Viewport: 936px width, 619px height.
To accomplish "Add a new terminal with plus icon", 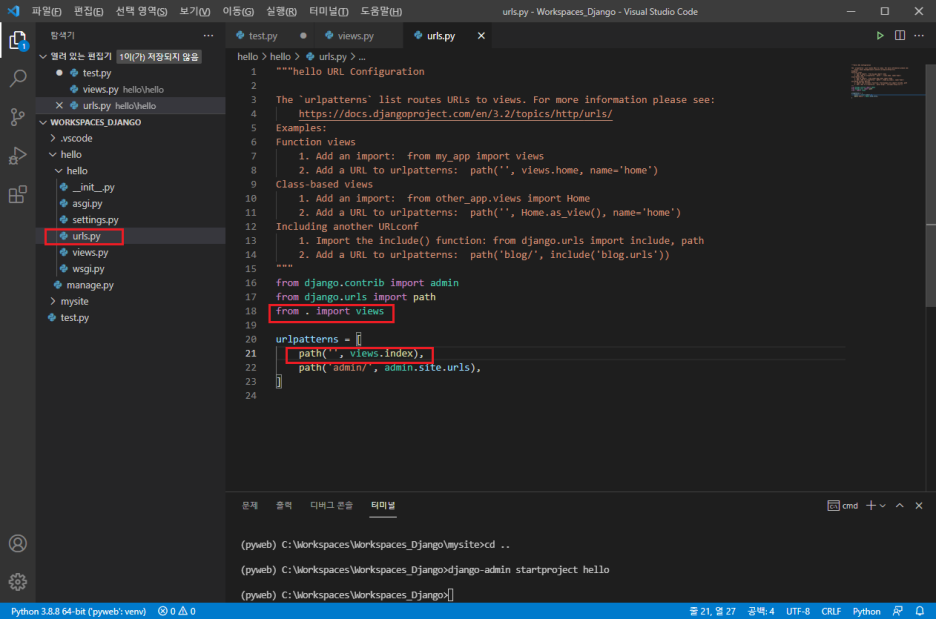I will (x=871, y=506).
